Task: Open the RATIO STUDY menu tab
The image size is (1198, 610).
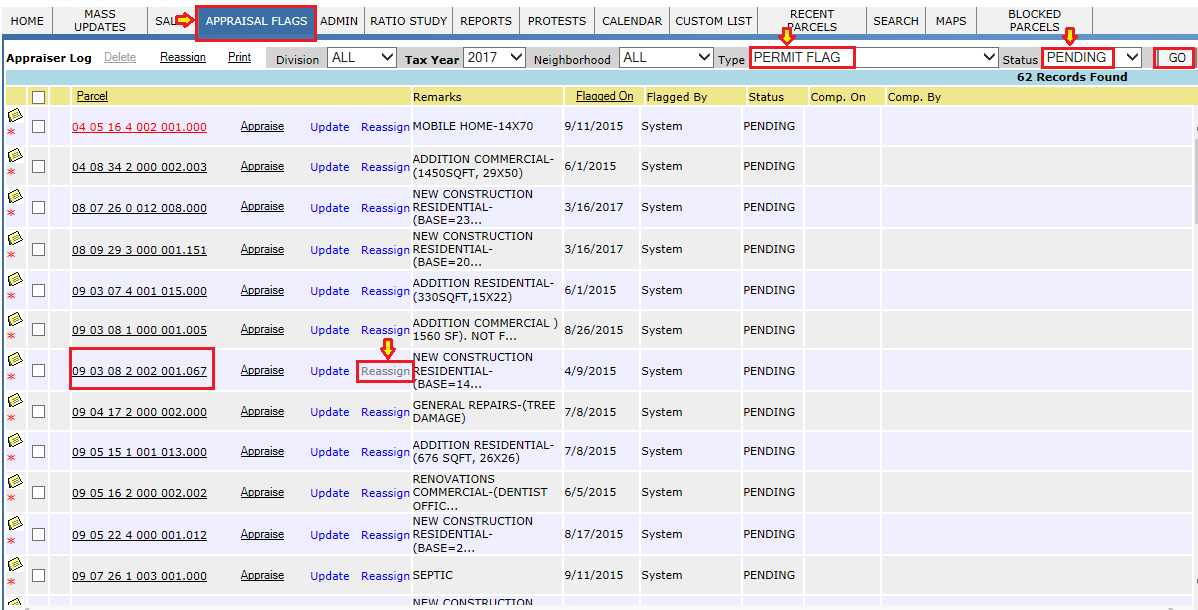Action: click(x=408, y=21)
